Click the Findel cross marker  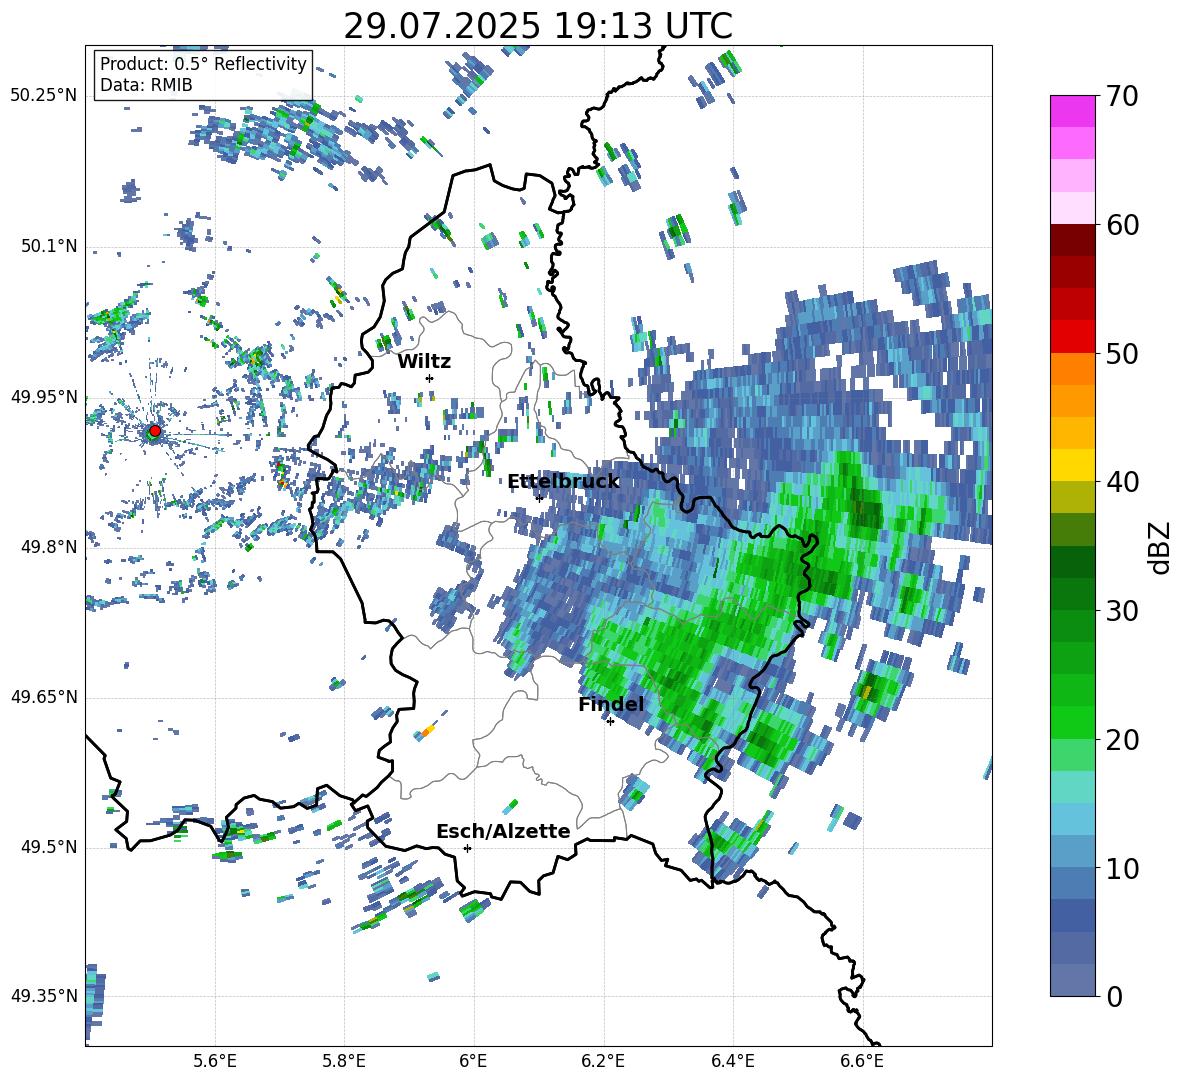pos(610,722)
